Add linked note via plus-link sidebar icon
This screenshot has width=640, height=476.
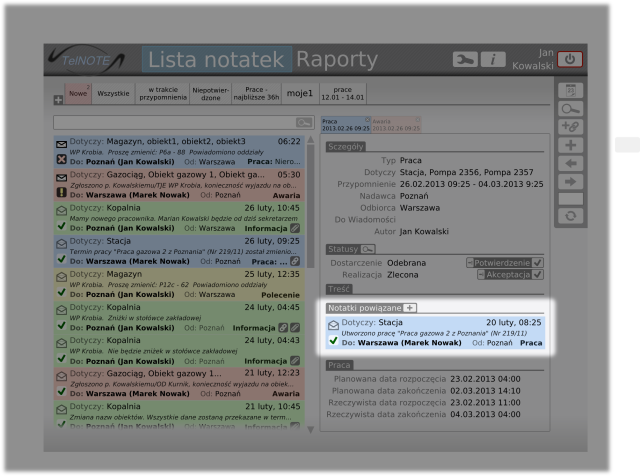[571, 127]
